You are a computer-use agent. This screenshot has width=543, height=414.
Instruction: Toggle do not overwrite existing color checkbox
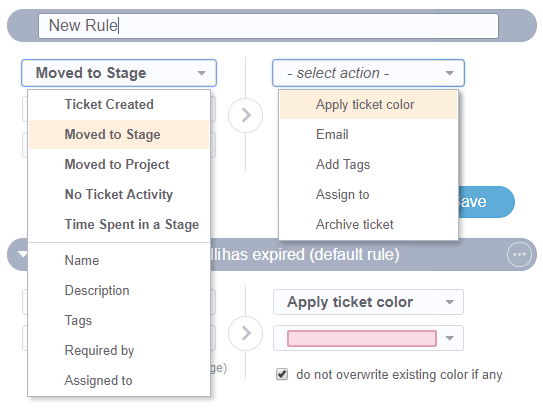pyautogui.click(x=282, y=375)
